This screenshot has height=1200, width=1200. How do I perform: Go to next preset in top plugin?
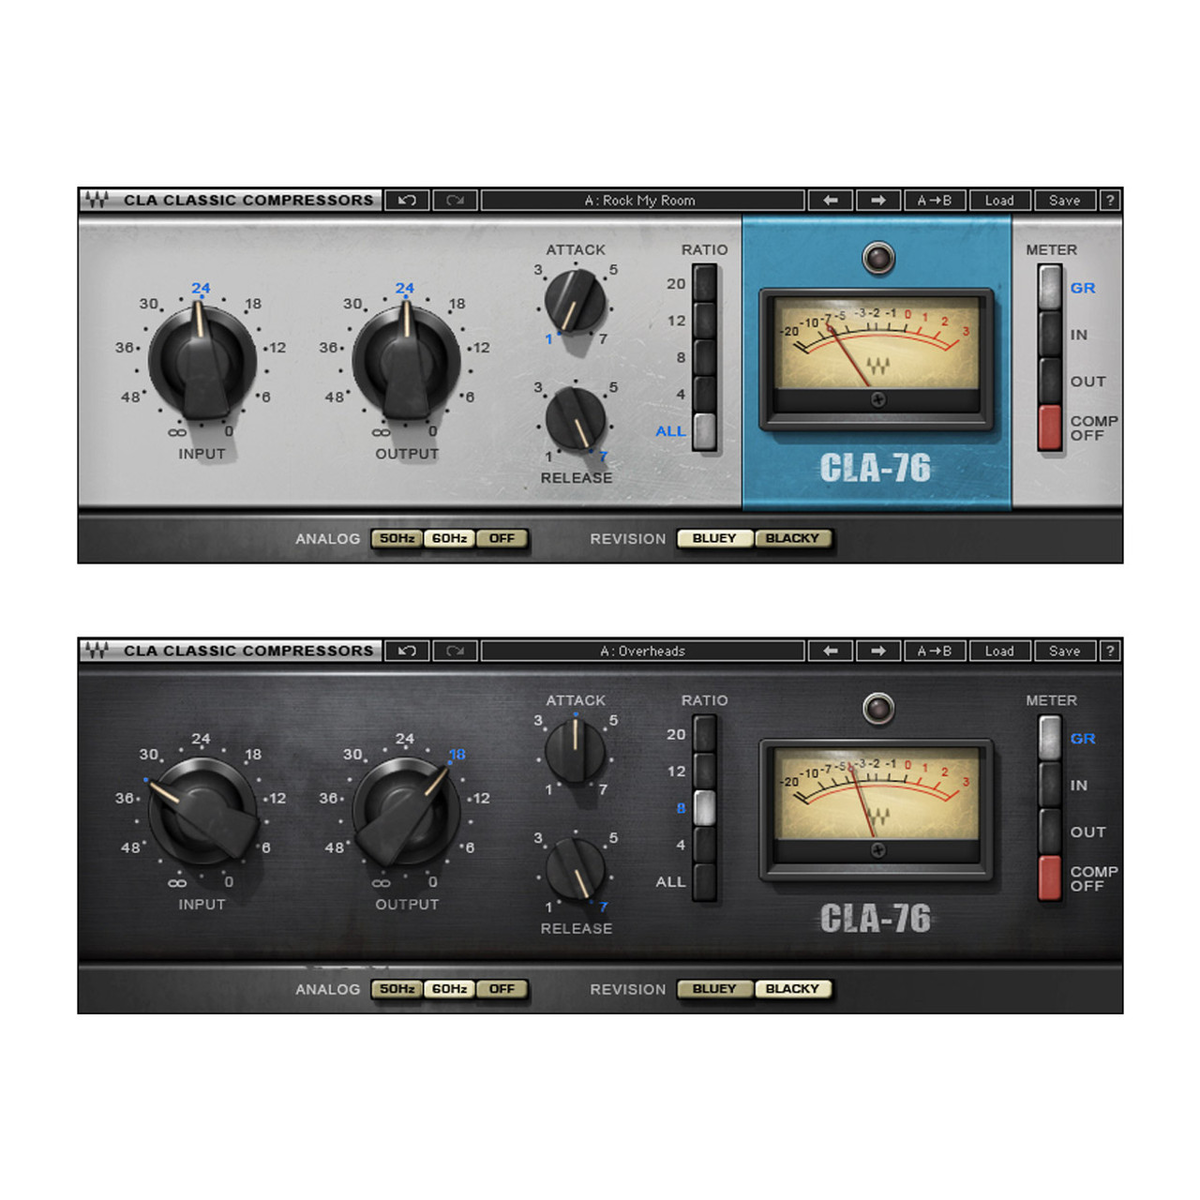pyautogui.click(x=878, y=200)
